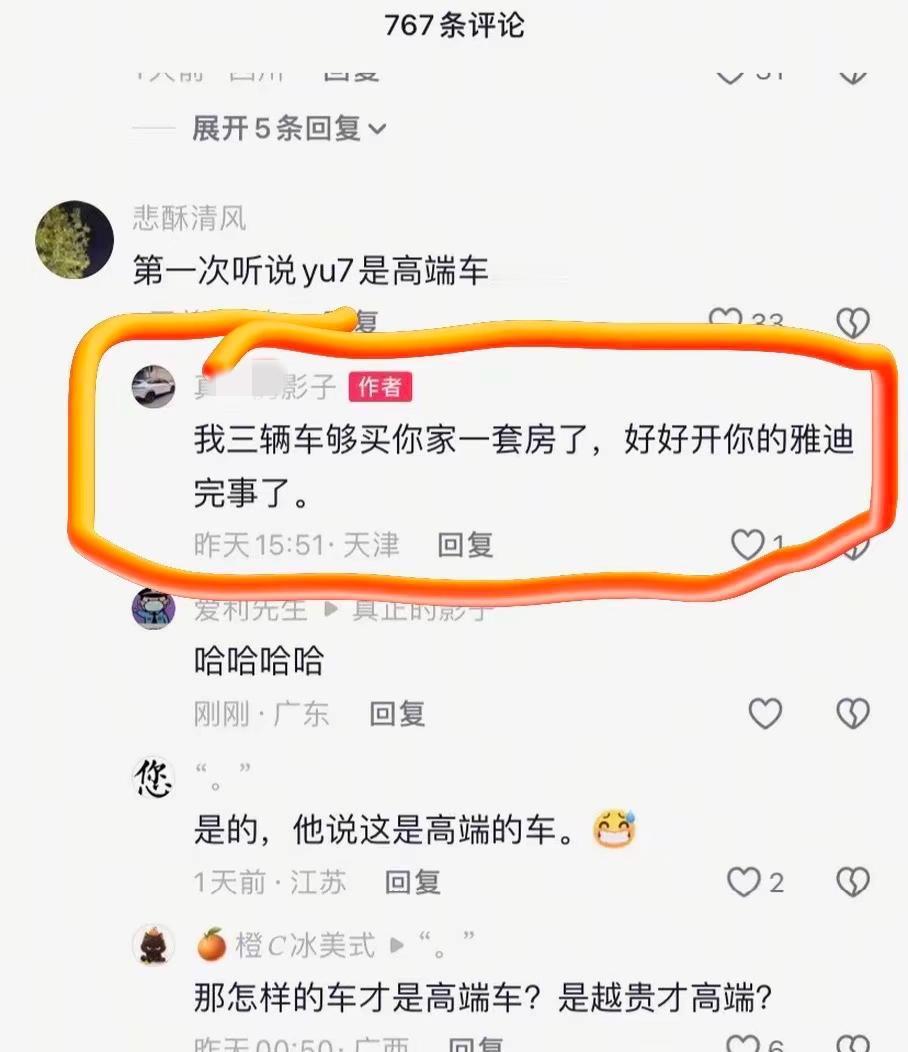Tap broken heart on yu7是高端车 comment
Viewport: 908px width, 1052px height.
853,322
